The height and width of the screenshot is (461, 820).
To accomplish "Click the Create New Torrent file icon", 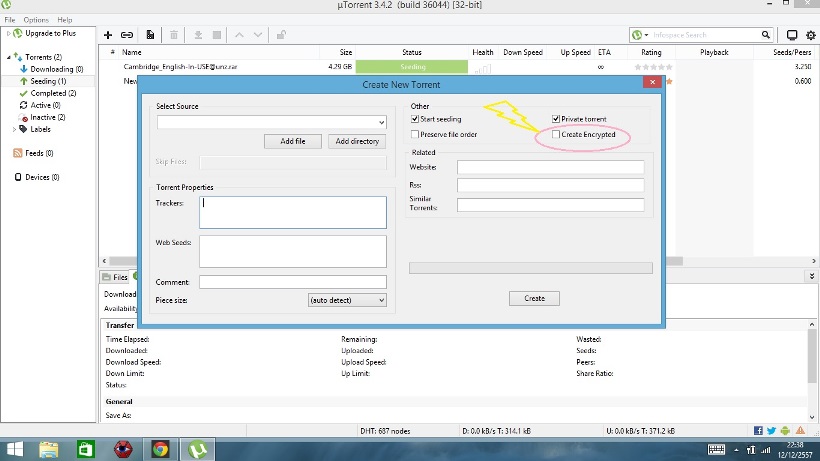I will (x=151, y=35).
